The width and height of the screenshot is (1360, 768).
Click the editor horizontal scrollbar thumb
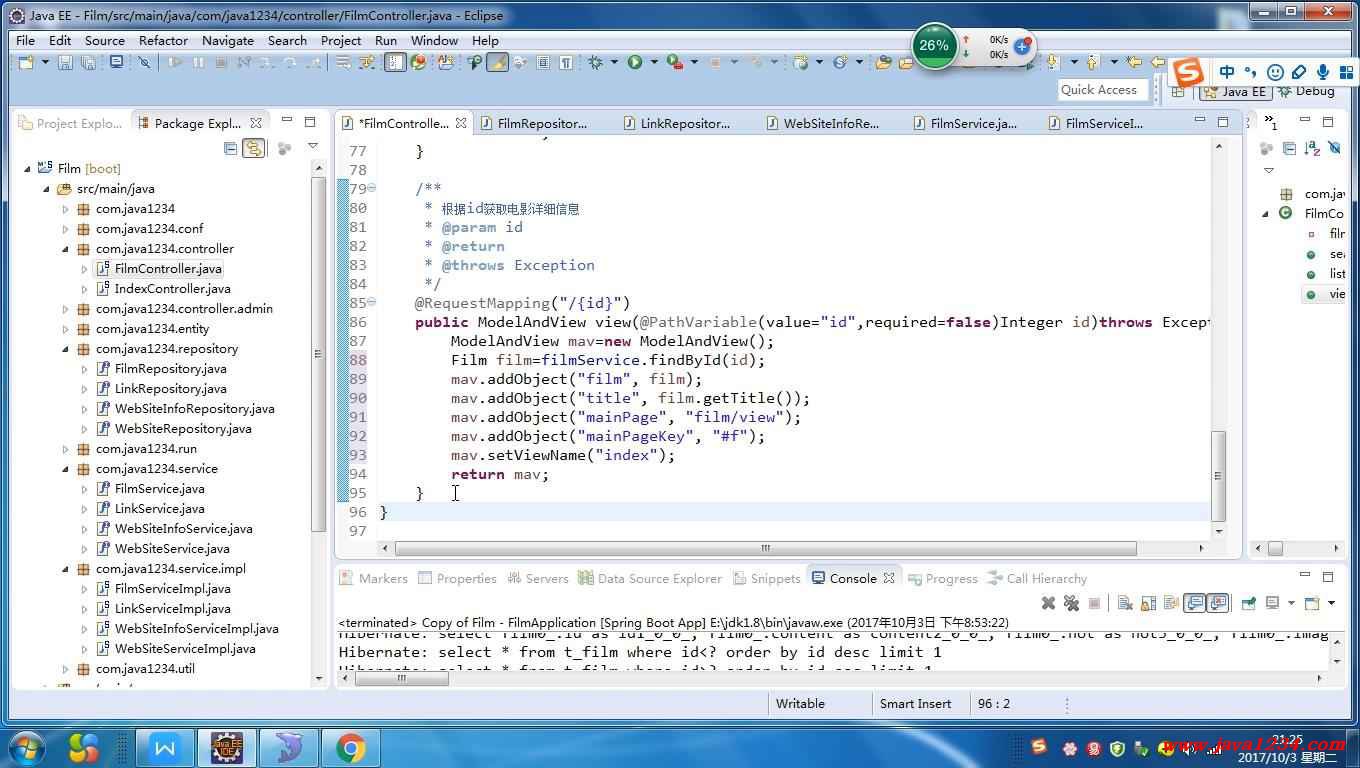coord(766,548)
